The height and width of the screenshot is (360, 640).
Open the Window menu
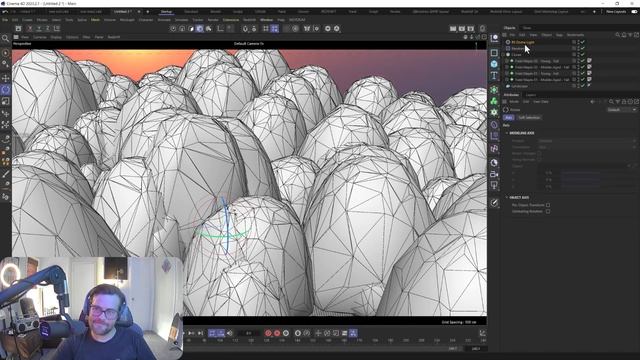click(267, 20)
